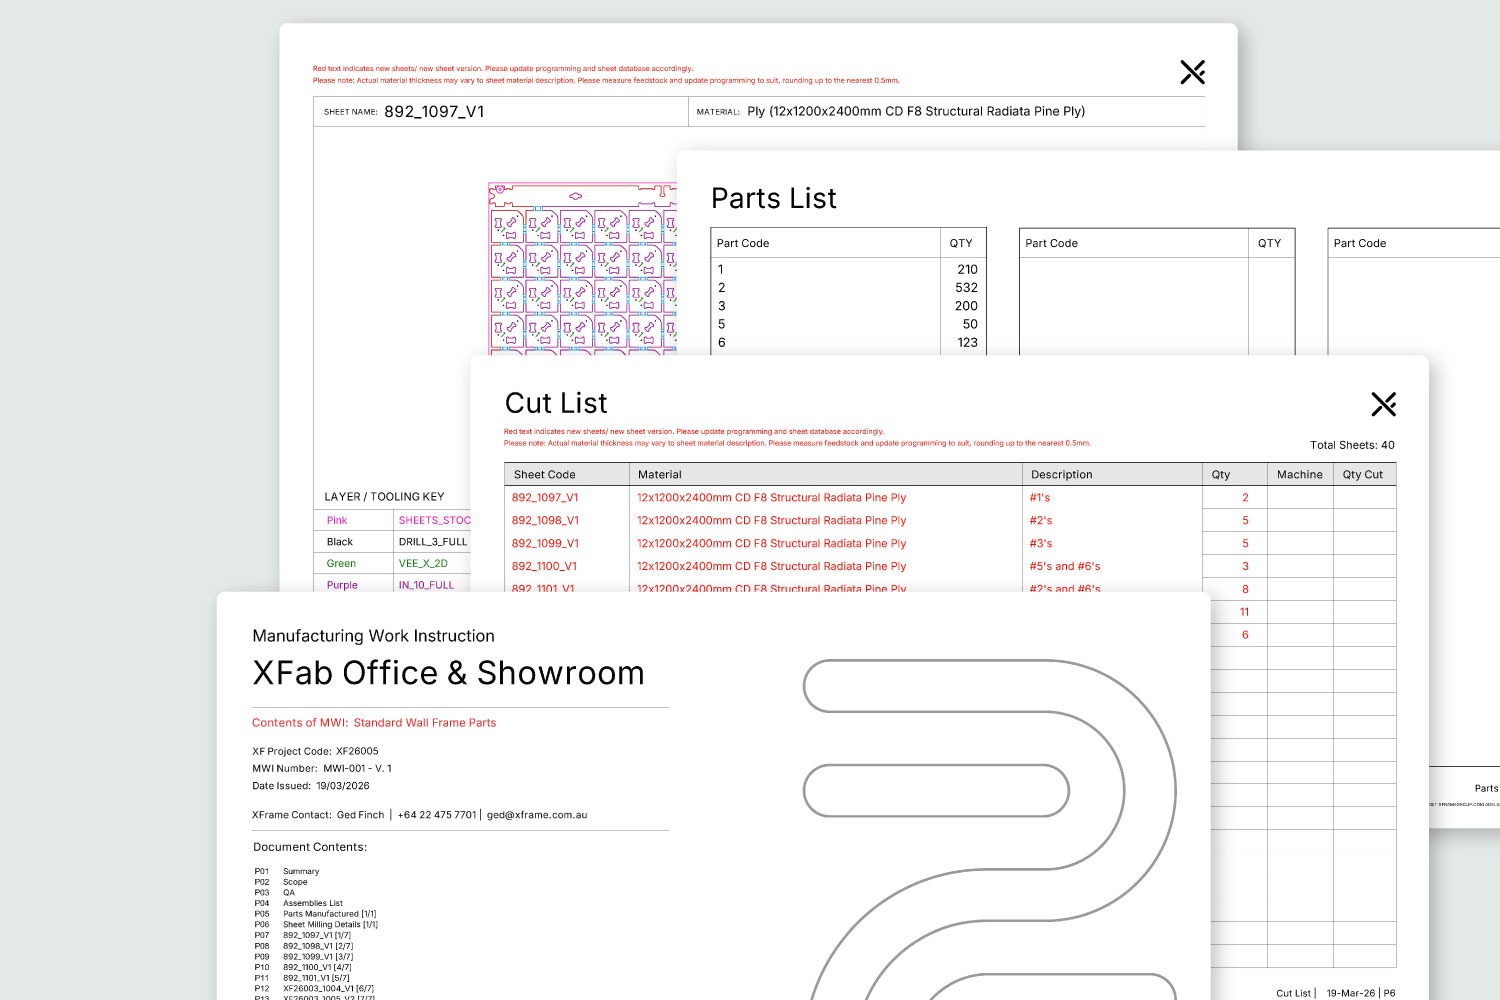Screen dimensions: 1500x1000
Task: Open contents entry "P04 Assemblies List"
Action: tap(299, 903)
